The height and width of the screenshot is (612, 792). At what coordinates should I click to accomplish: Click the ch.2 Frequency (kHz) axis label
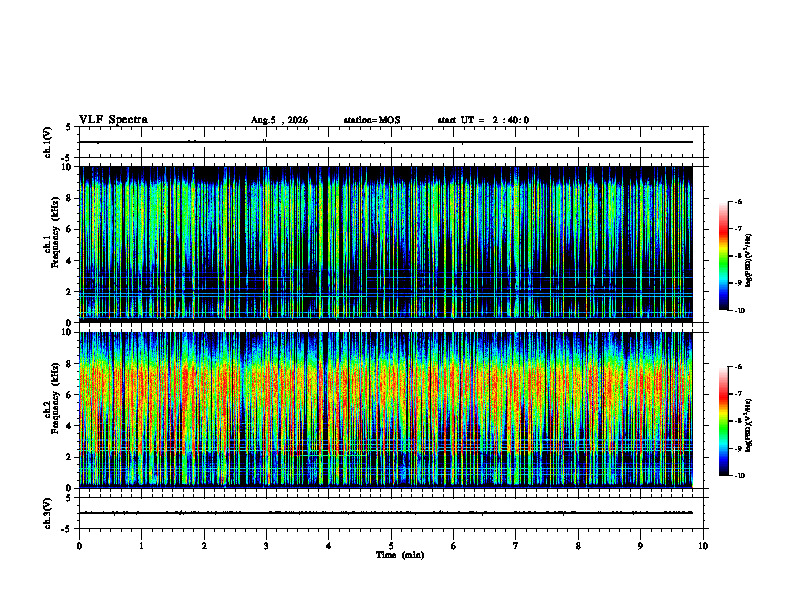click(x=52, y=398)
